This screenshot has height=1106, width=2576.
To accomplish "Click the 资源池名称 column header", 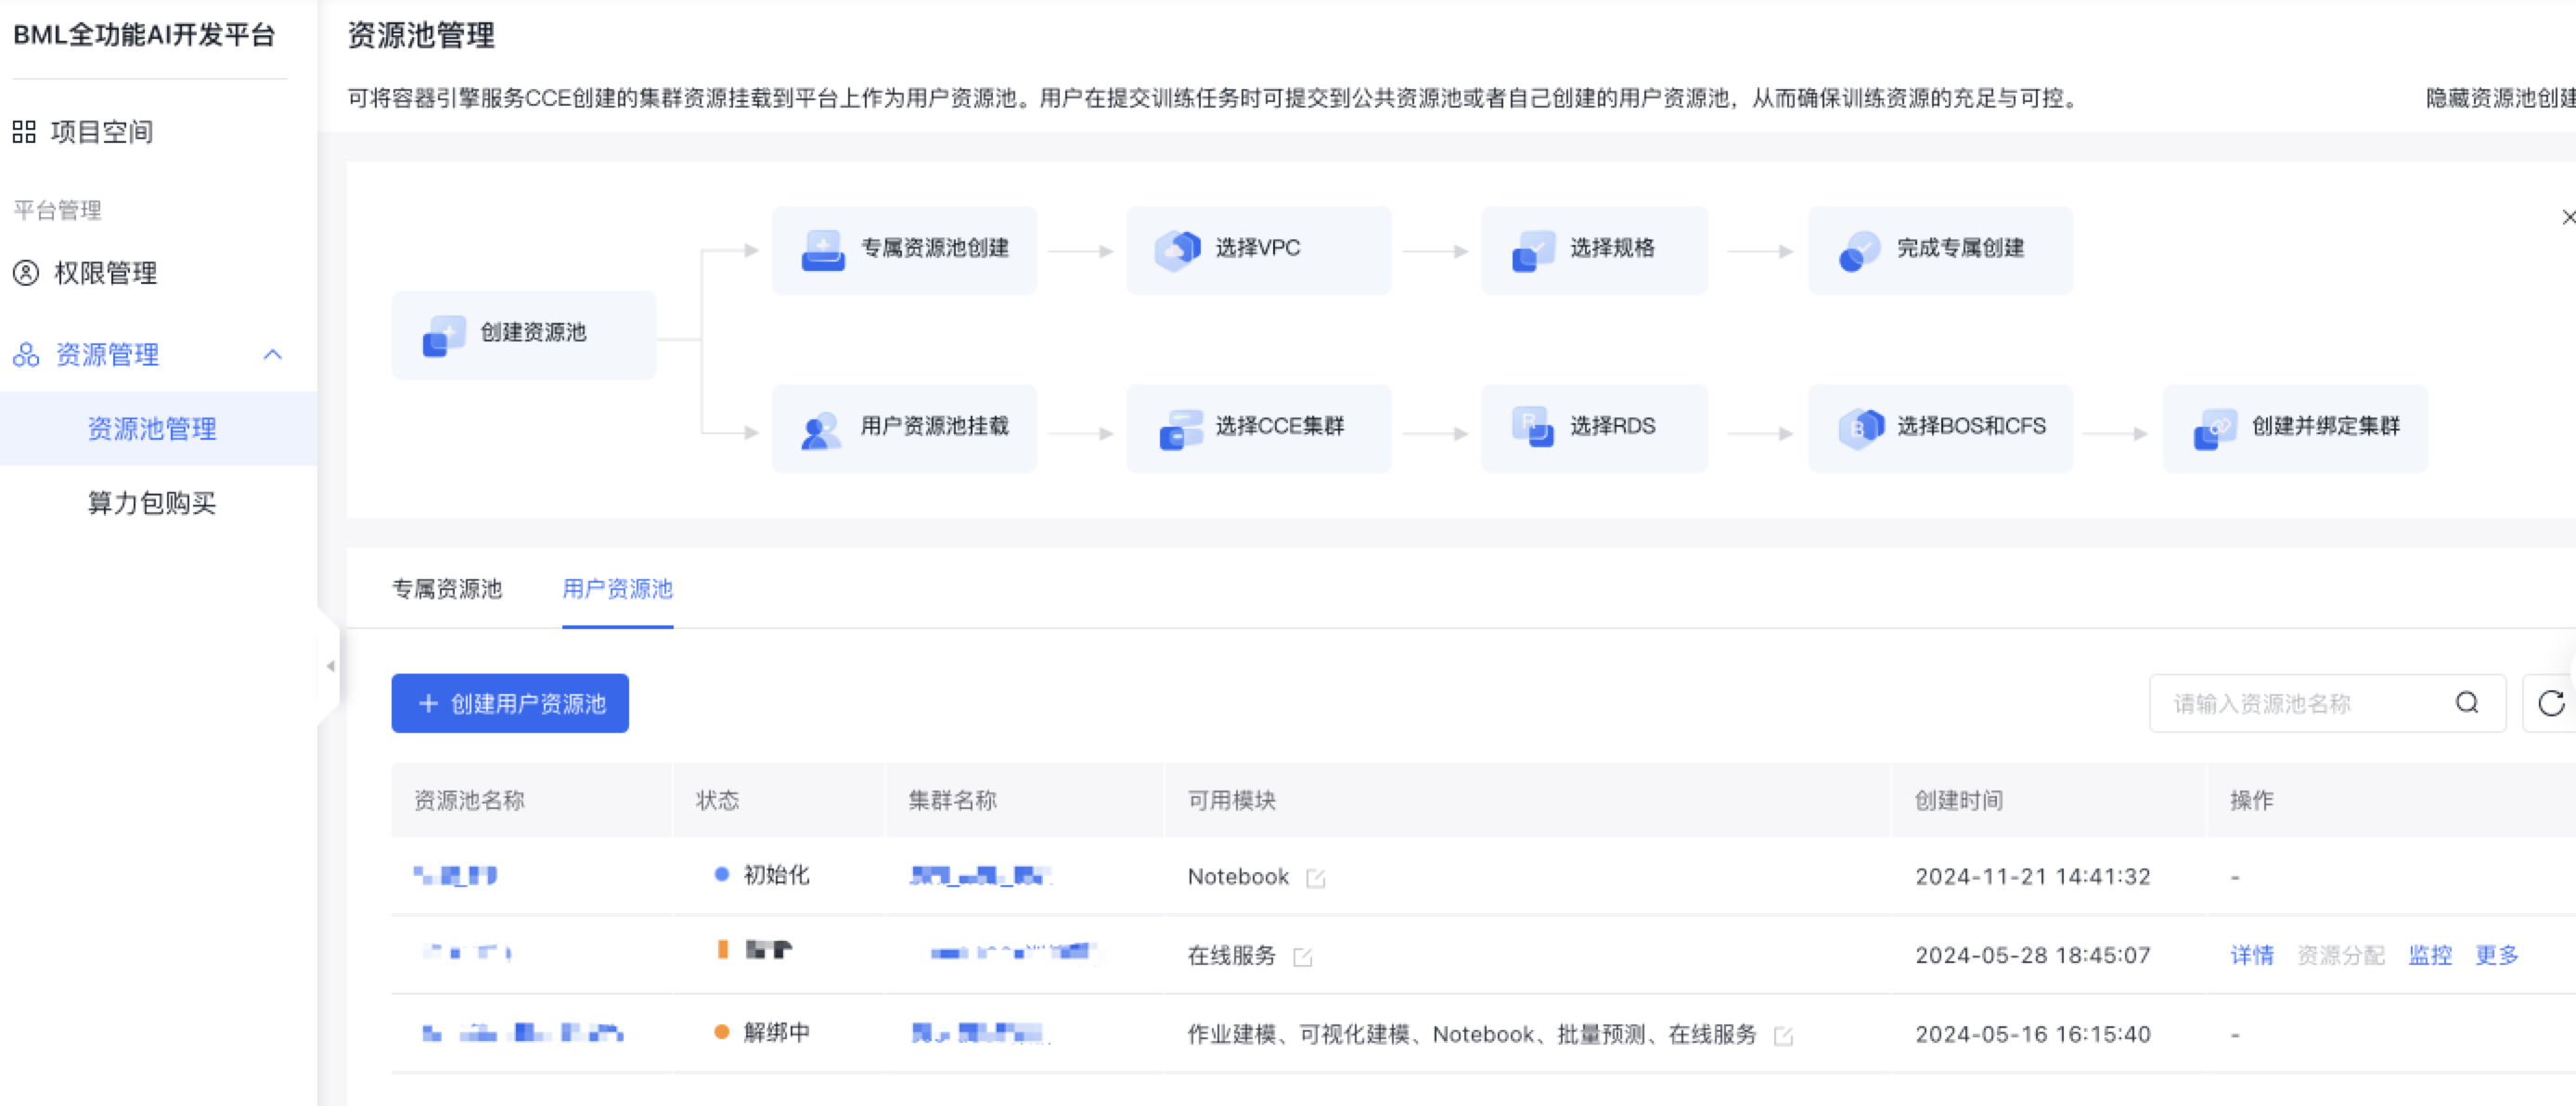I will [469, 800].
